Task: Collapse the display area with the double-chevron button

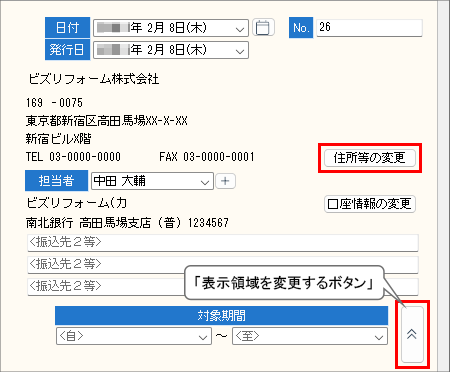Action: tap(412, 334)
